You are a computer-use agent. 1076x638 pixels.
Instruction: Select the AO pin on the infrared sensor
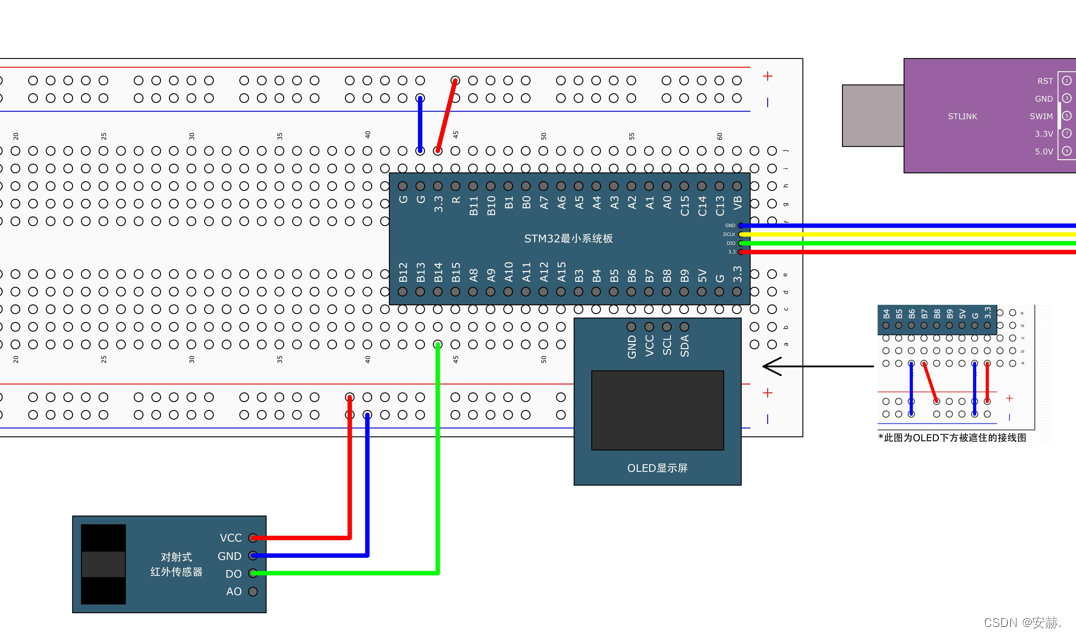pos(254,591)
